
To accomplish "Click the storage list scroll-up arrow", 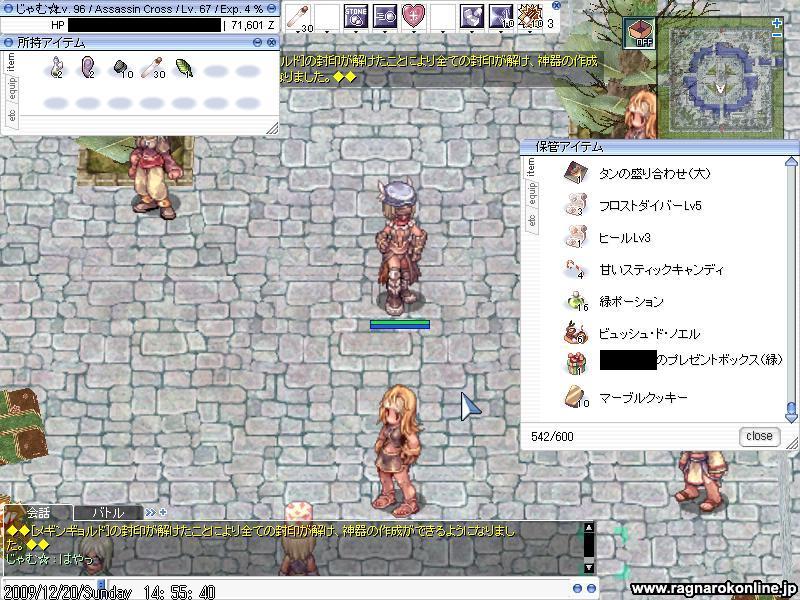I will point(791,162).
